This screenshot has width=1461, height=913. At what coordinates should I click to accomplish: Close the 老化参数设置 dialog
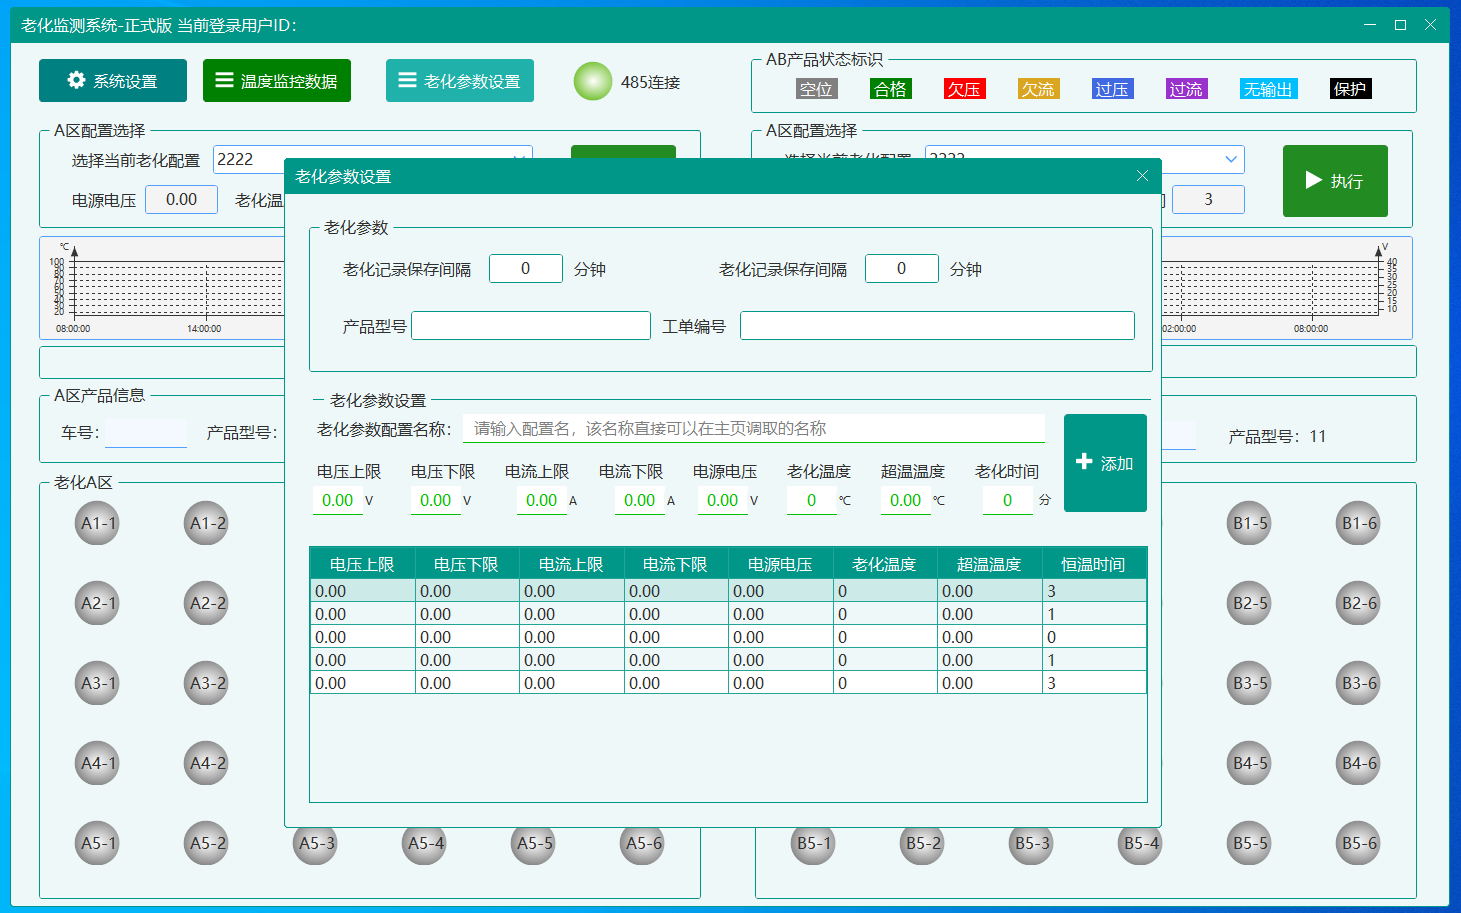(x=1142, y=176)
